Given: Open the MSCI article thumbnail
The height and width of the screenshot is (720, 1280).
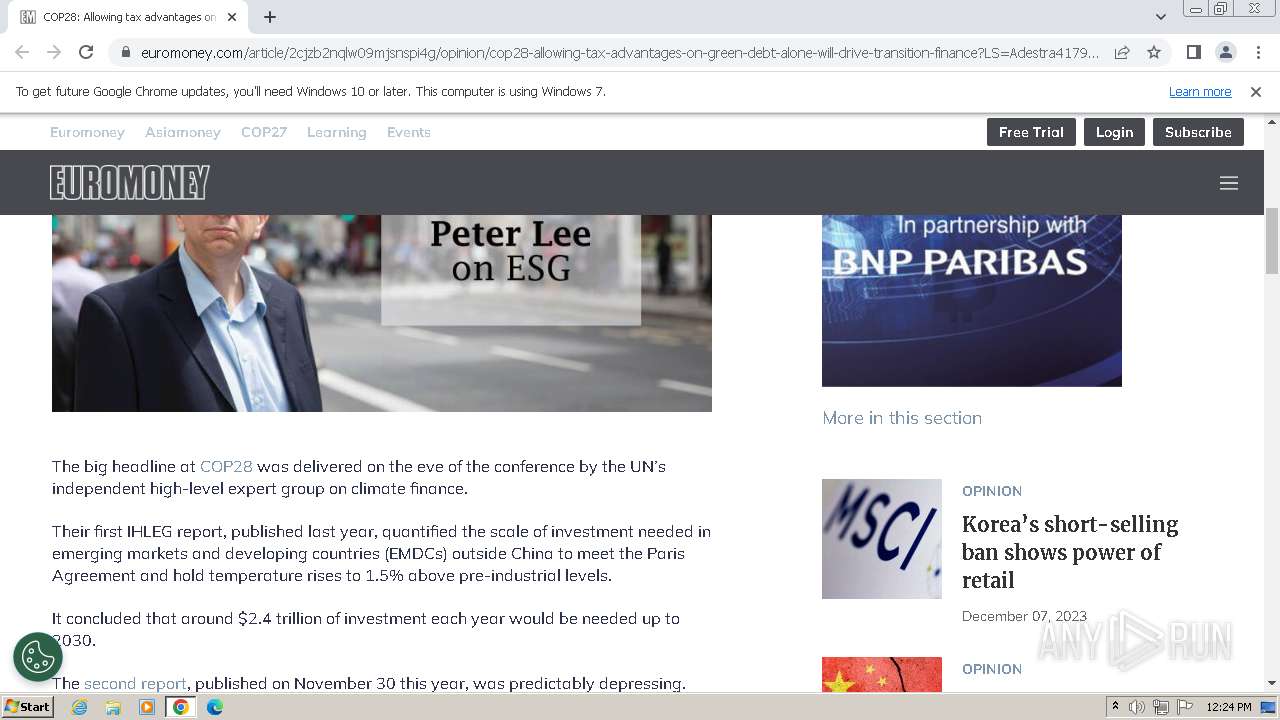Looking at the screenshot, I should coord(882,539).
